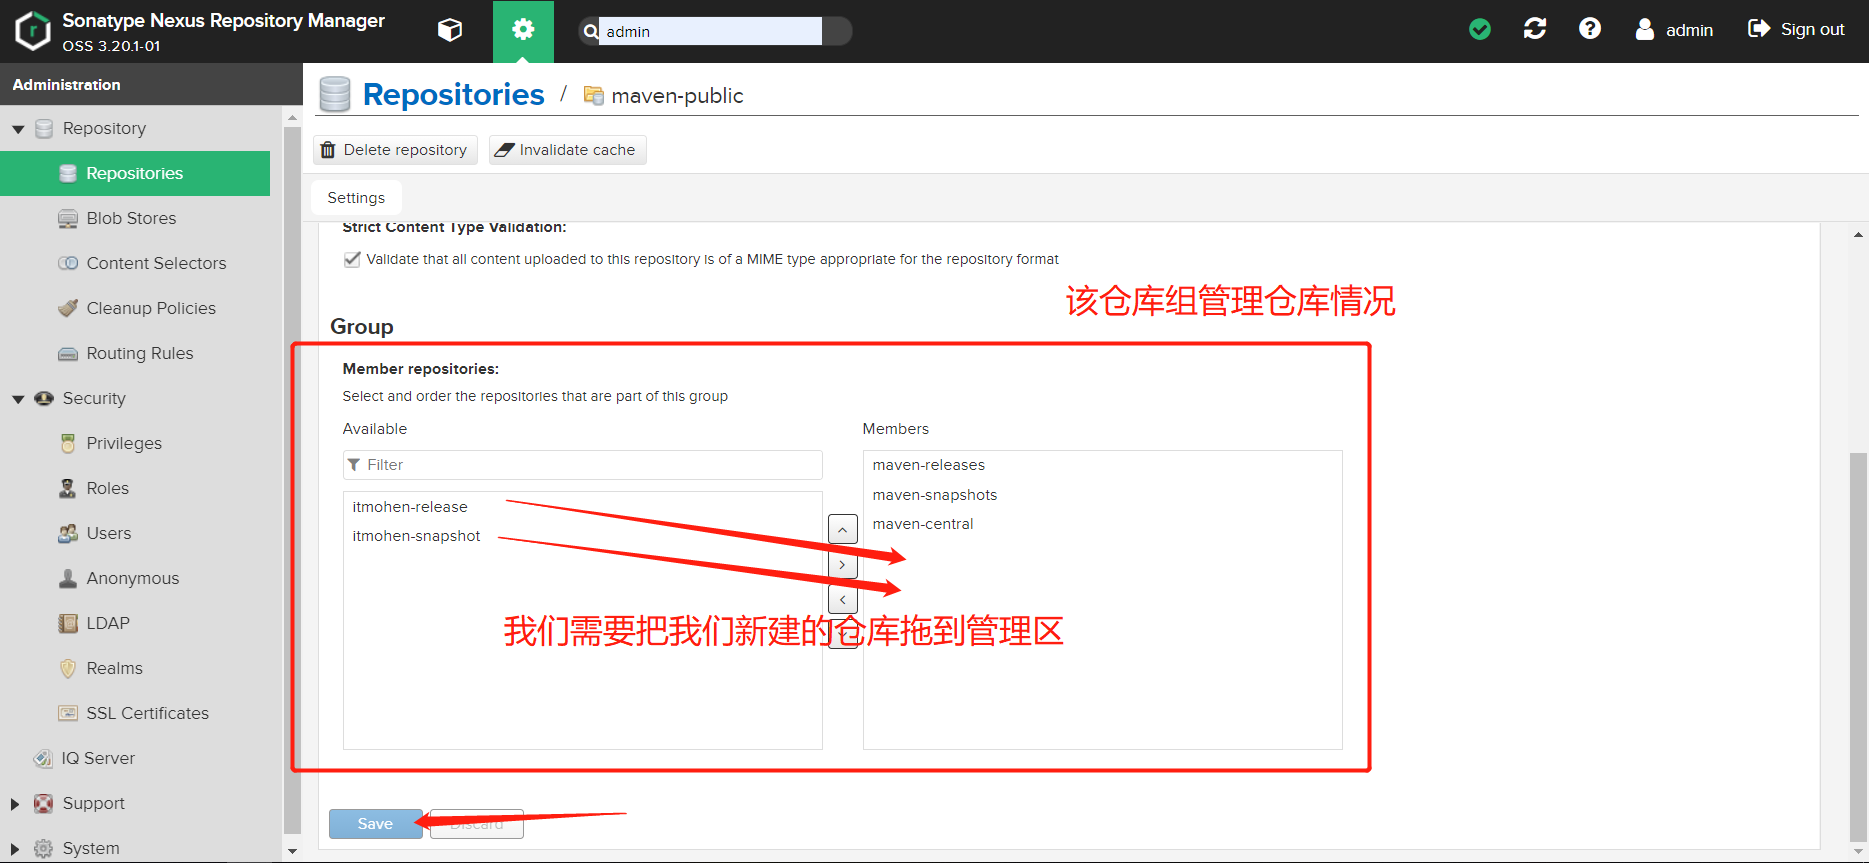Click the sidebar scrollbar up arrow
The height and width of the screenshot is (863, 1869).
(292, 118)
